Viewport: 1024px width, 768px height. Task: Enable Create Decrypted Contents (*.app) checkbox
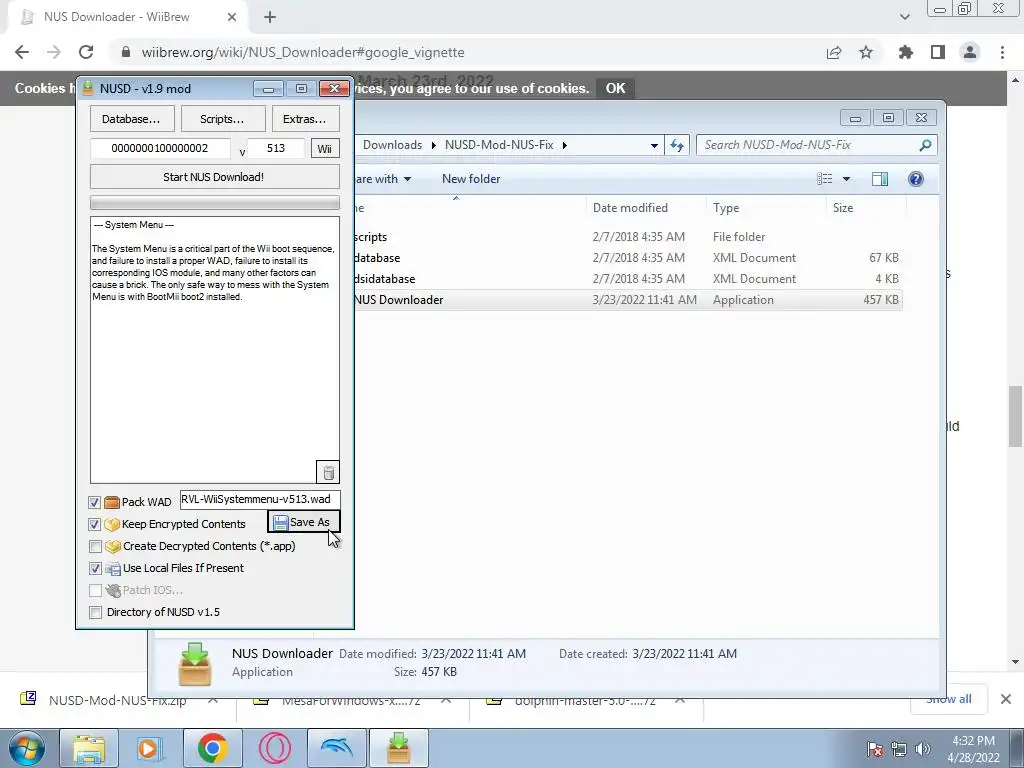click(x=95, y=546)
